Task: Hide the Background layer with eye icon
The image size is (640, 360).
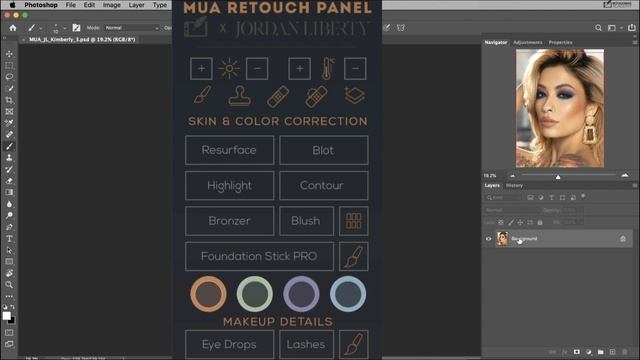Action: point(489,239)
